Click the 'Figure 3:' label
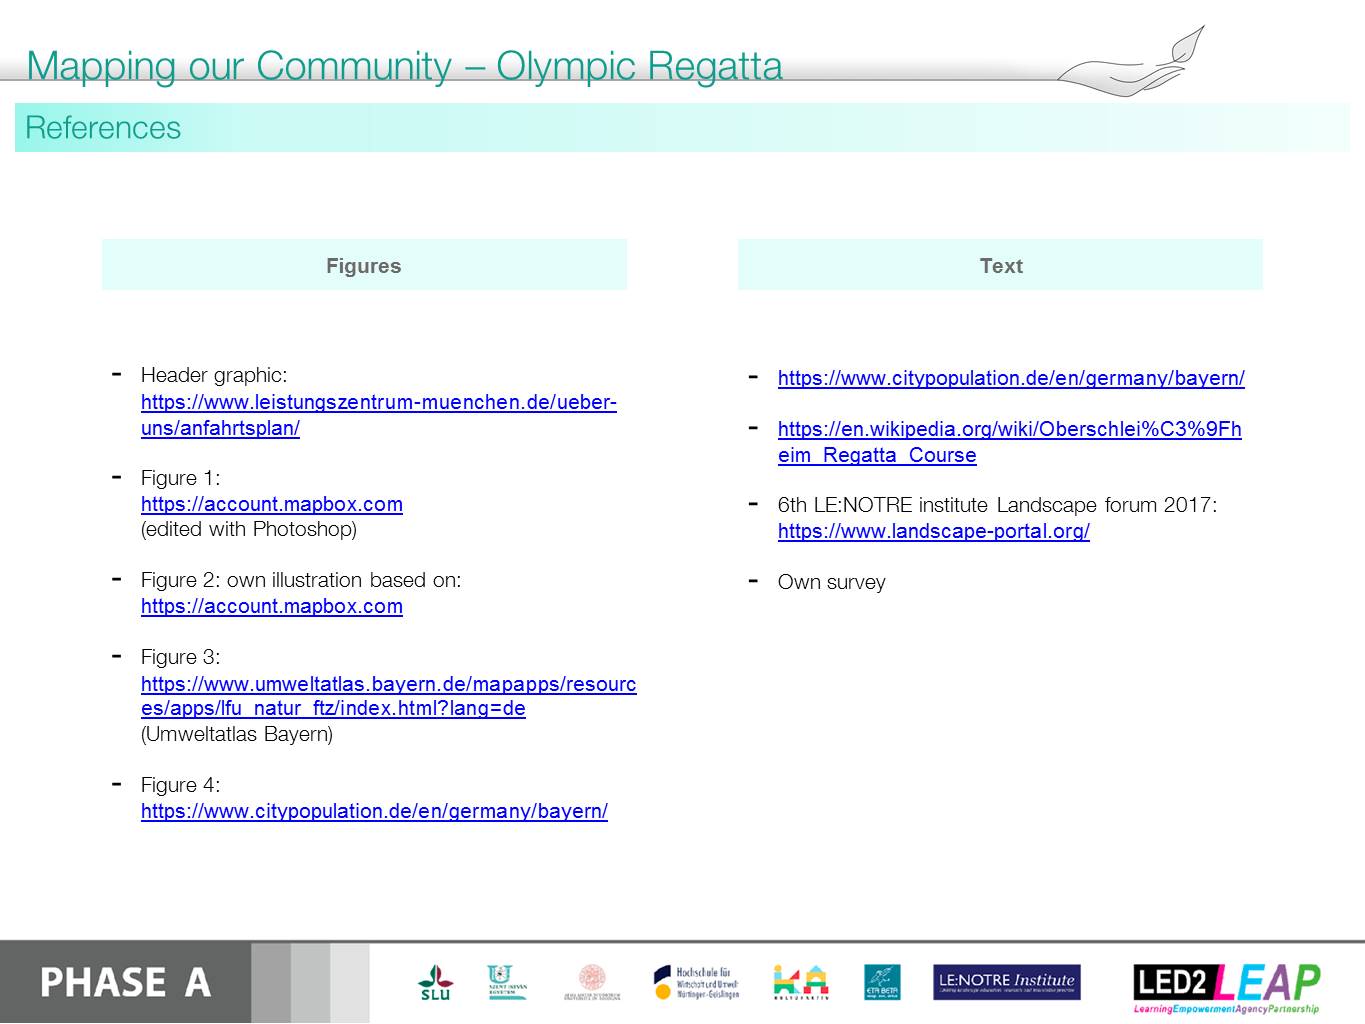Viewport: 1365px width, 1024px height. click(181, 657)
